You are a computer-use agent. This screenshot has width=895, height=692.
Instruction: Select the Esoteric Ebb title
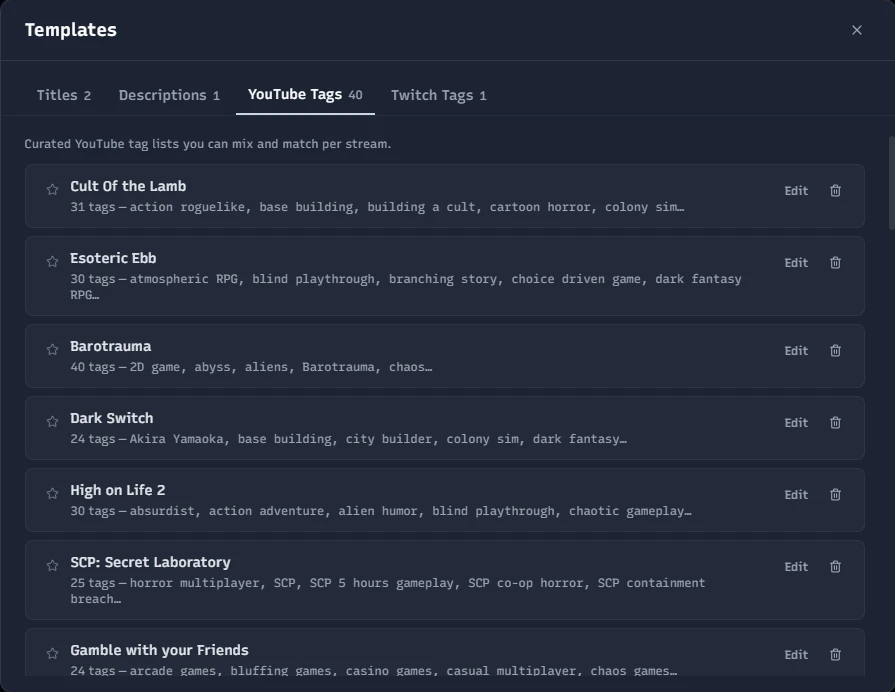(113, 258)
